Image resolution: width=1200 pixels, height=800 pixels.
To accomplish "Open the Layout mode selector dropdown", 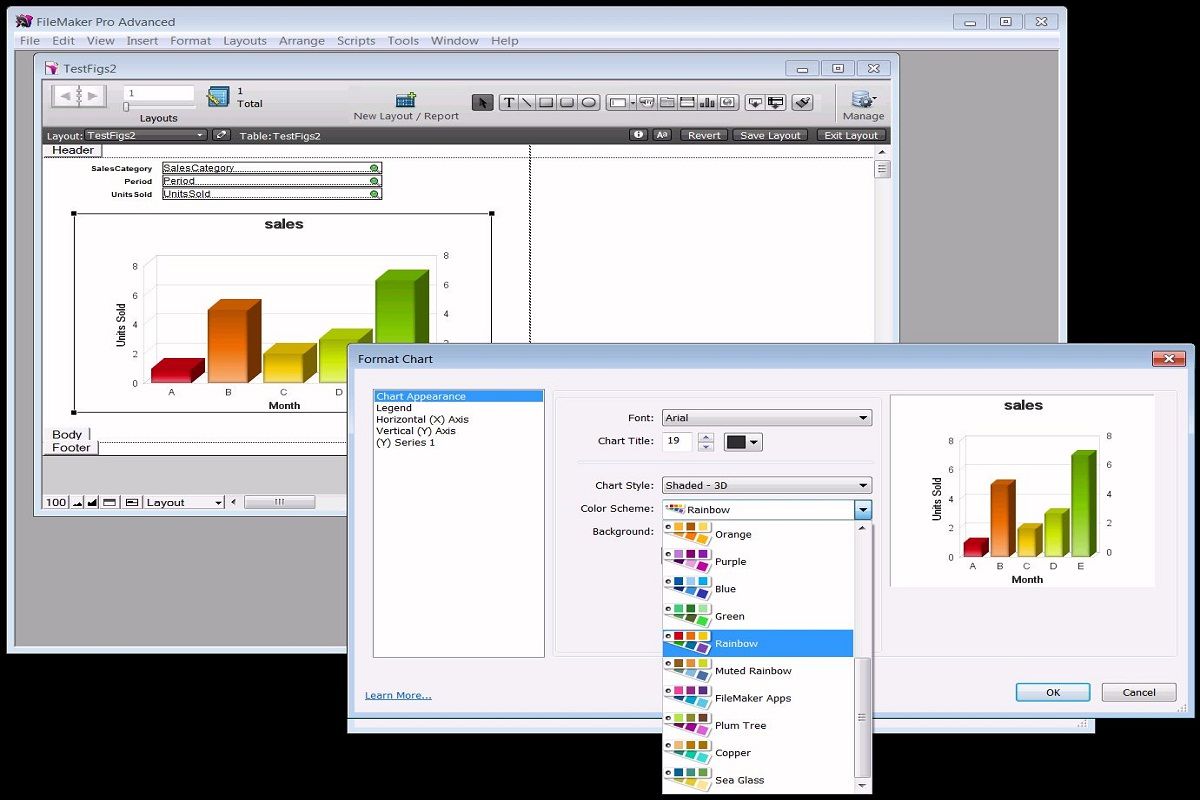I will point(184,501).
